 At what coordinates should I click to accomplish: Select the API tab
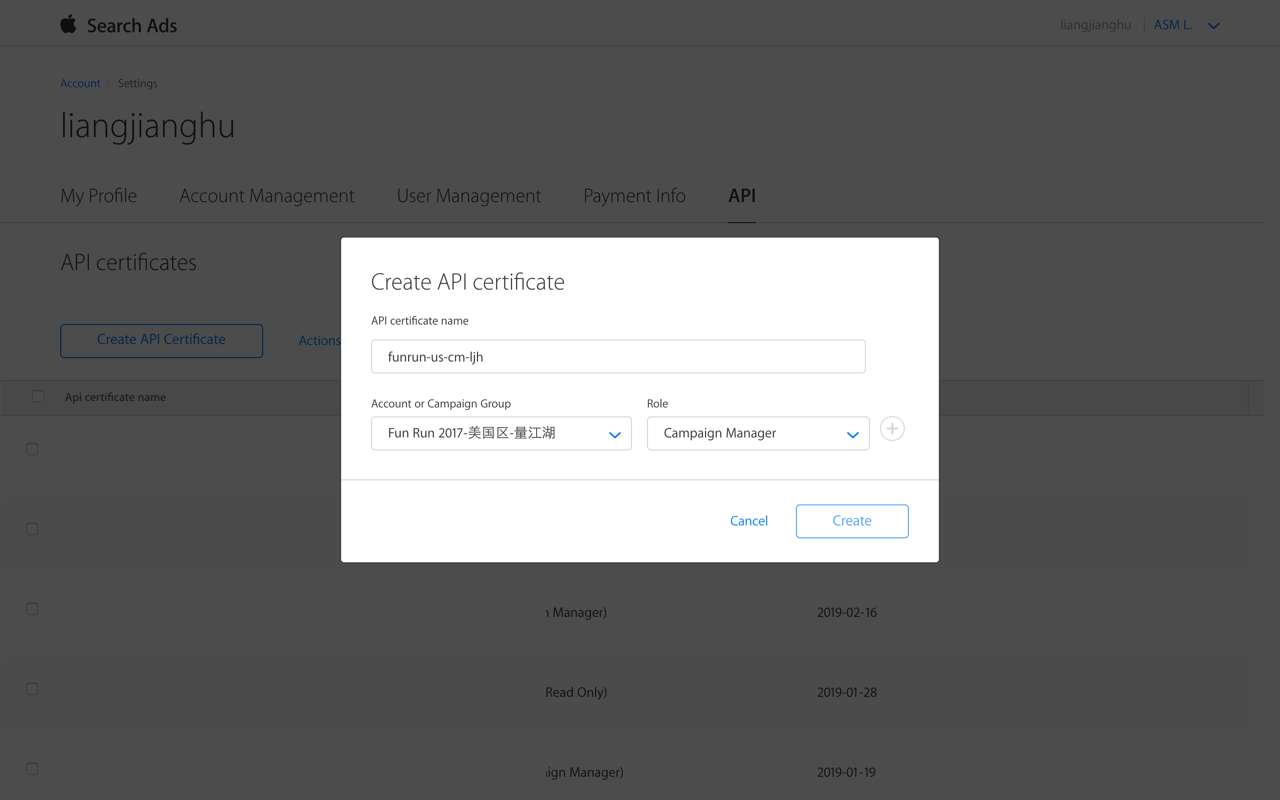(741, 196)
